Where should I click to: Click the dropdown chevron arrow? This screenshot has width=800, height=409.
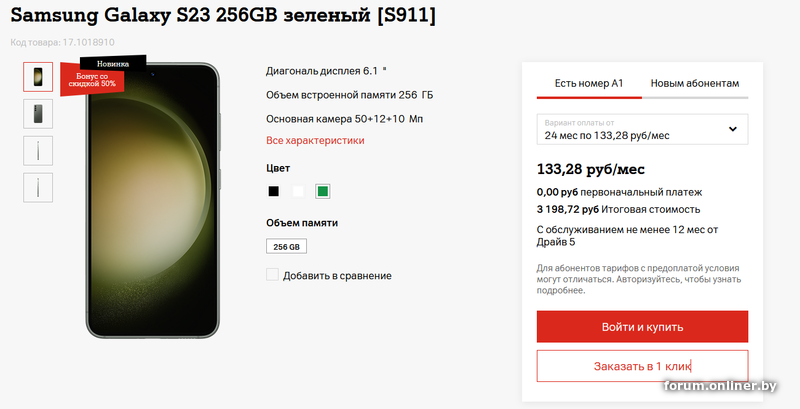[733, 129]
